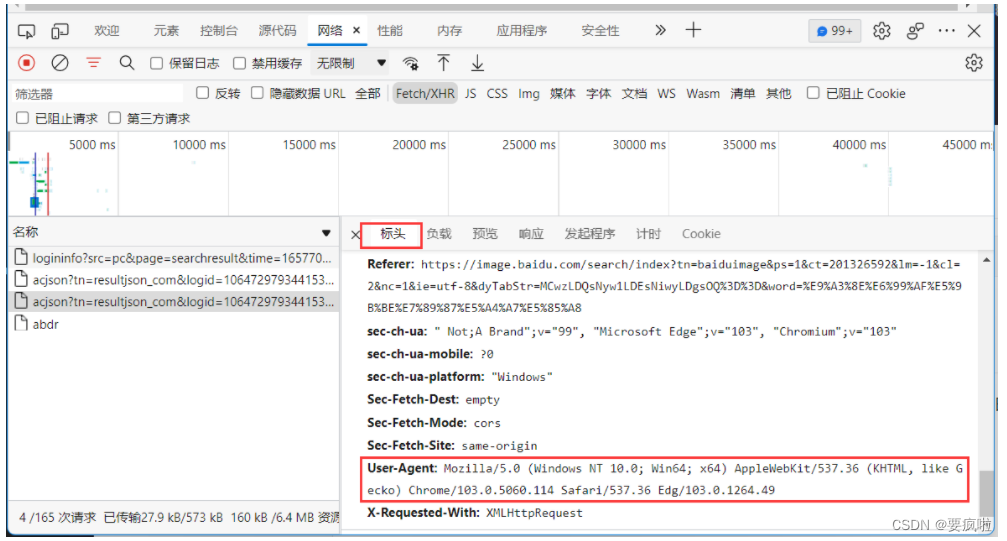Enable 禁用缓存 checkbox
This screenshot has height=541, width=1007.
point(240,63)
